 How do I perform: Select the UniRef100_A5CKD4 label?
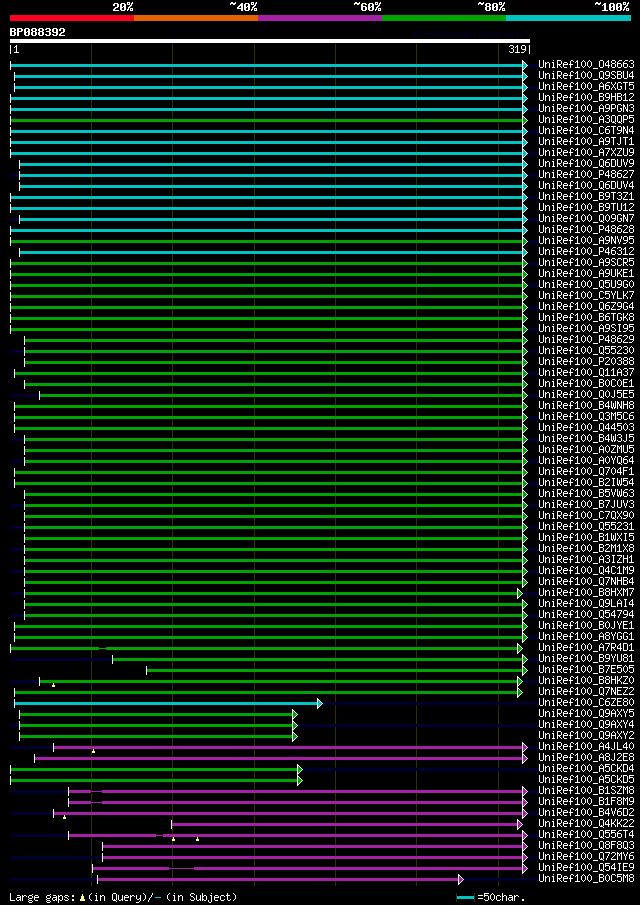[586, 769]
